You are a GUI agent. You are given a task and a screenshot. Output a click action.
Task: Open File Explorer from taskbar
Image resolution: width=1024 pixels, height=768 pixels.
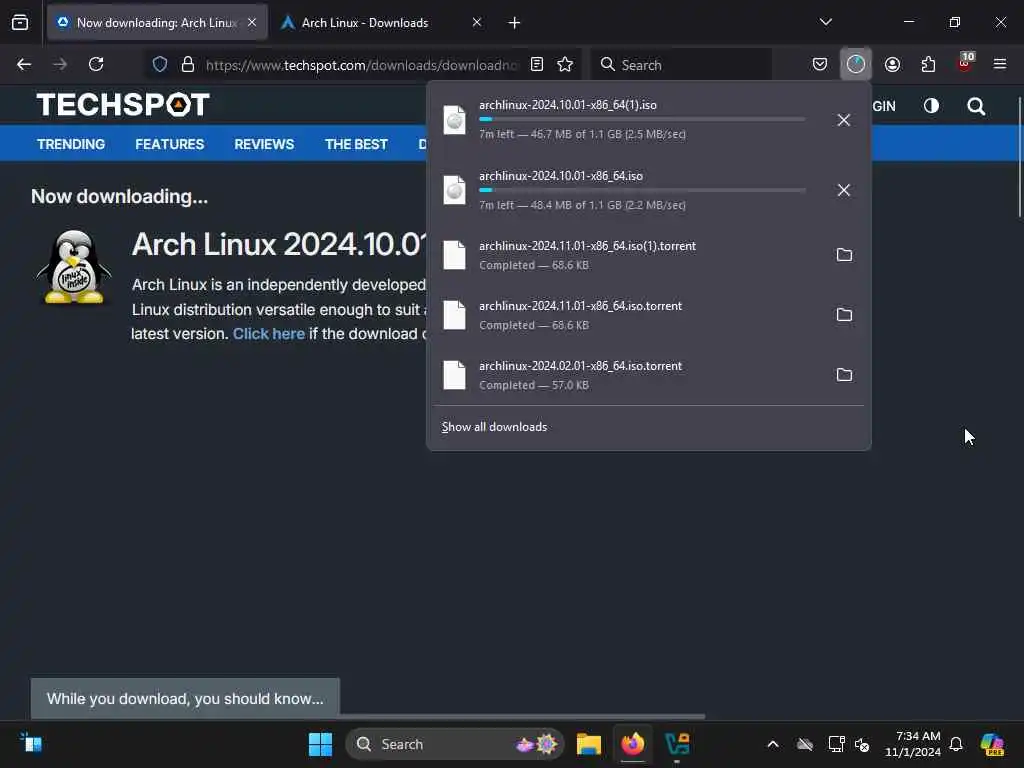(x=588, y=744)
